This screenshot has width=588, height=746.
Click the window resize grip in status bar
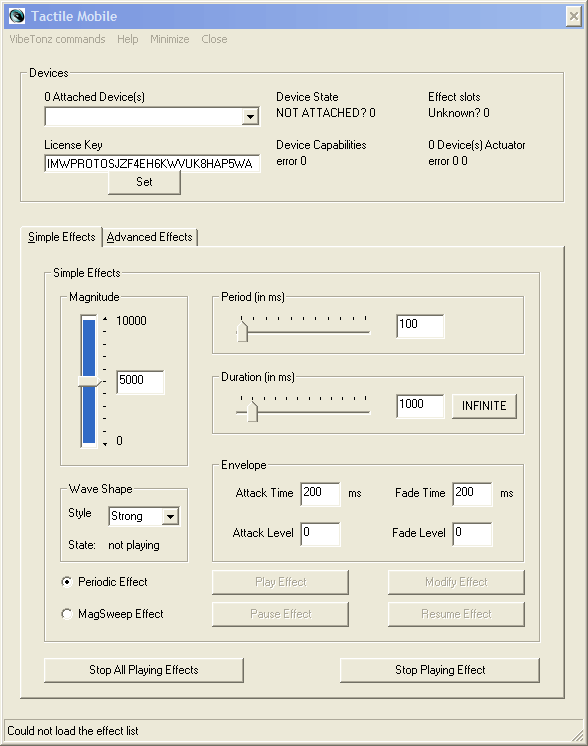[577, 736]
